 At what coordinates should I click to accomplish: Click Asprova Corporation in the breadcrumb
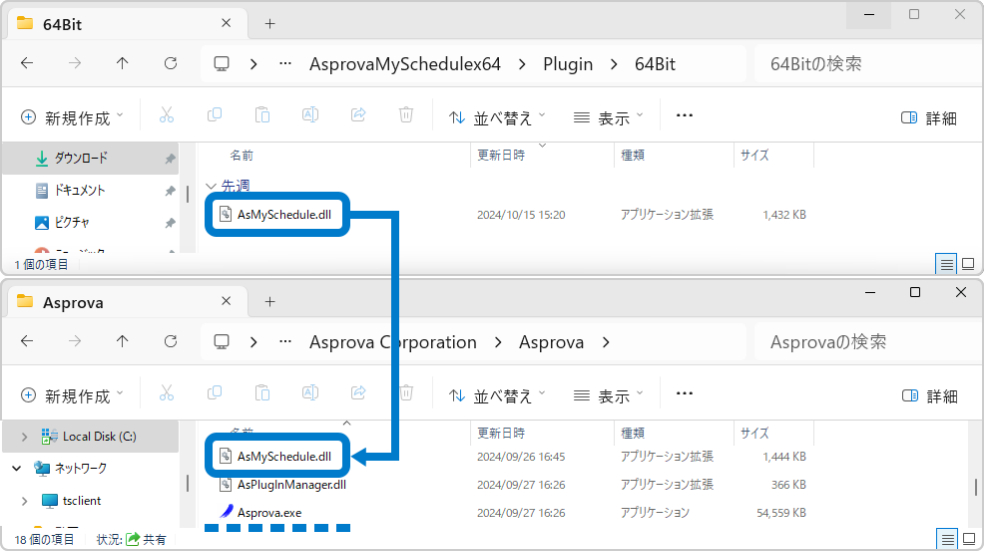pyautogui.click(x=393, y=342)
